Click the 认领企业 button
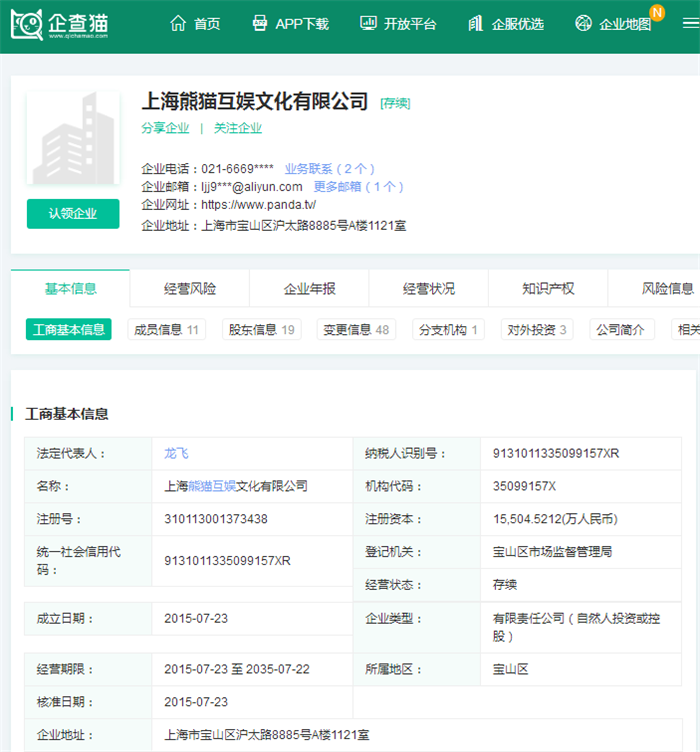 (73, 213)
